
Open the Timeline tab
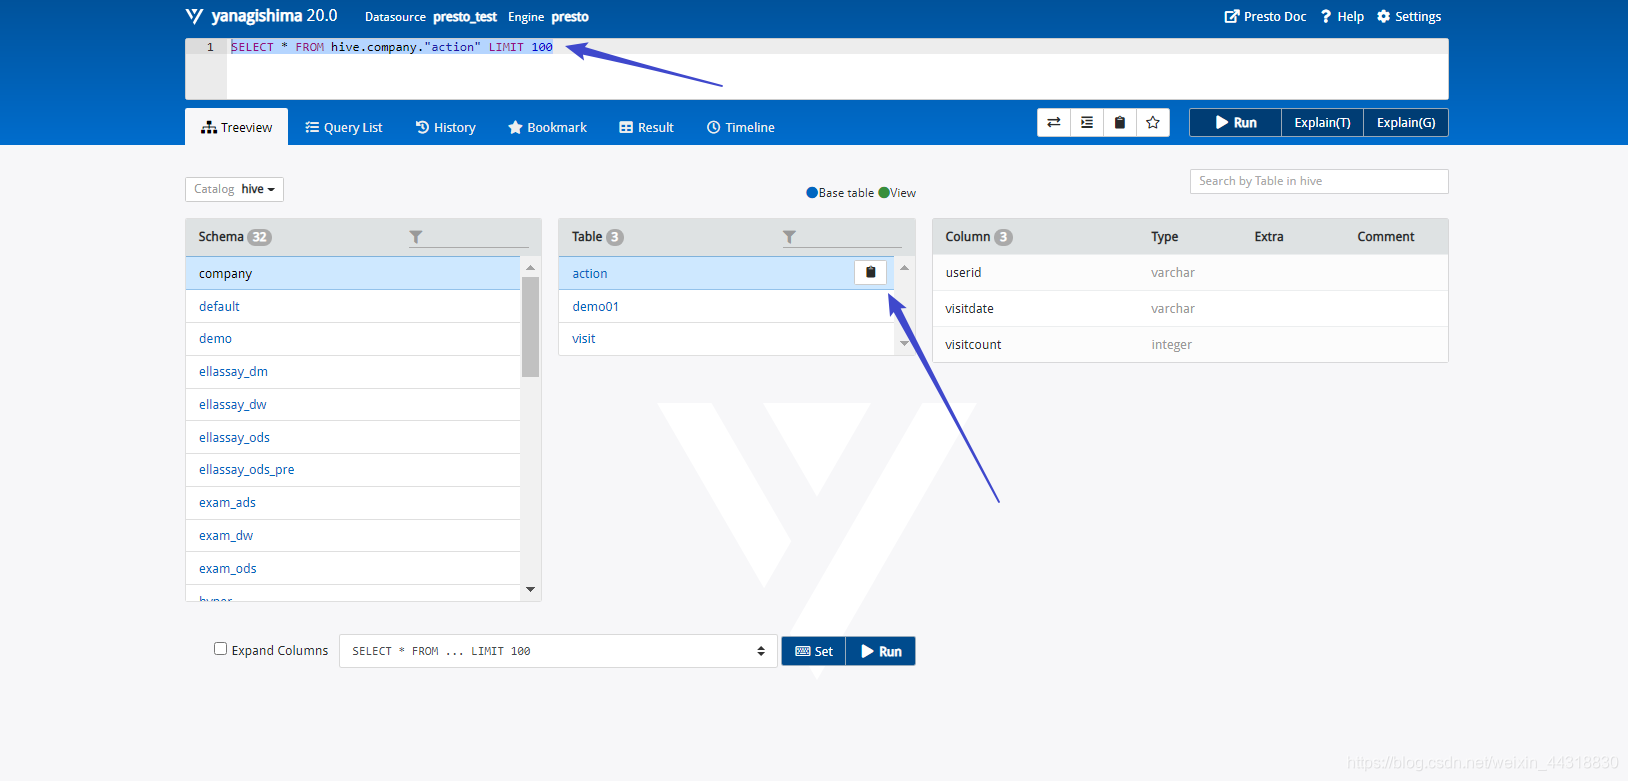tap(741, 127)
